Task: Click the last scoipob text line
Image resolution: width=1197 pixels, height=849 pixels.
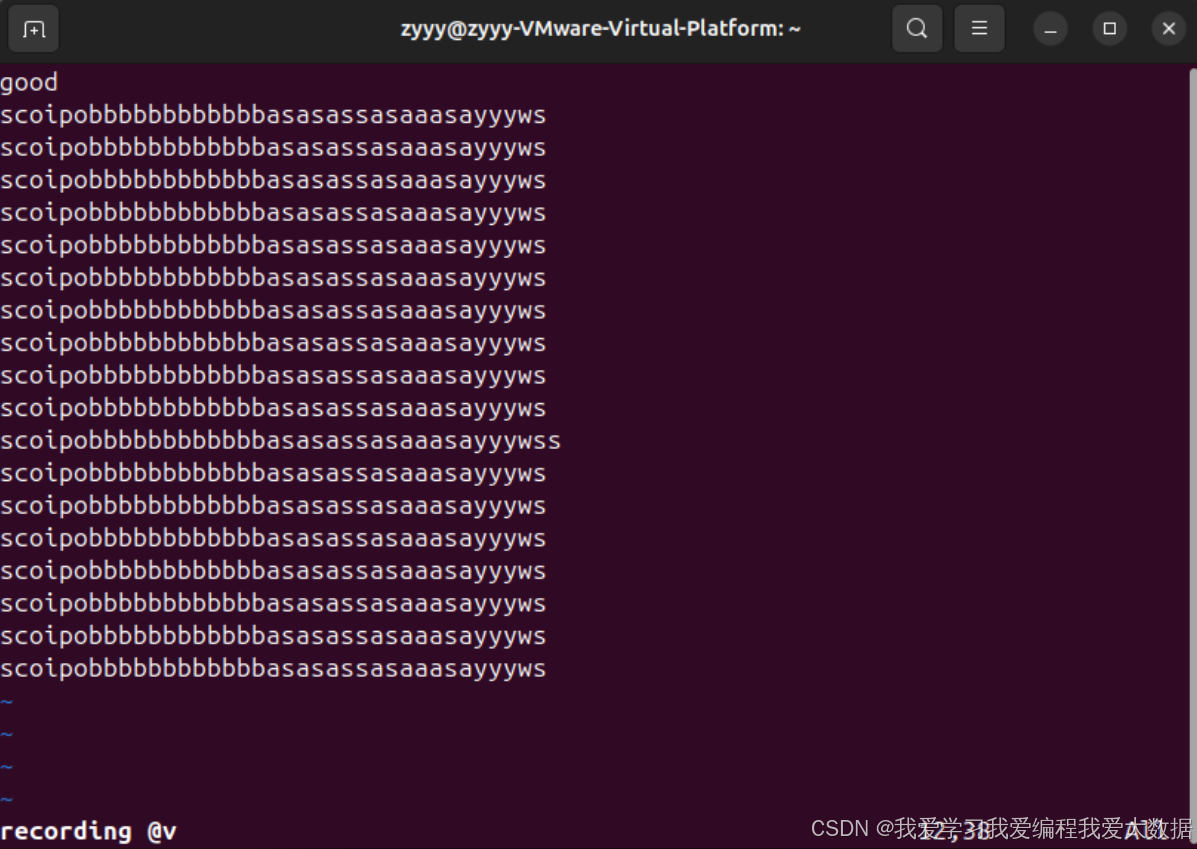Action: 272,668
